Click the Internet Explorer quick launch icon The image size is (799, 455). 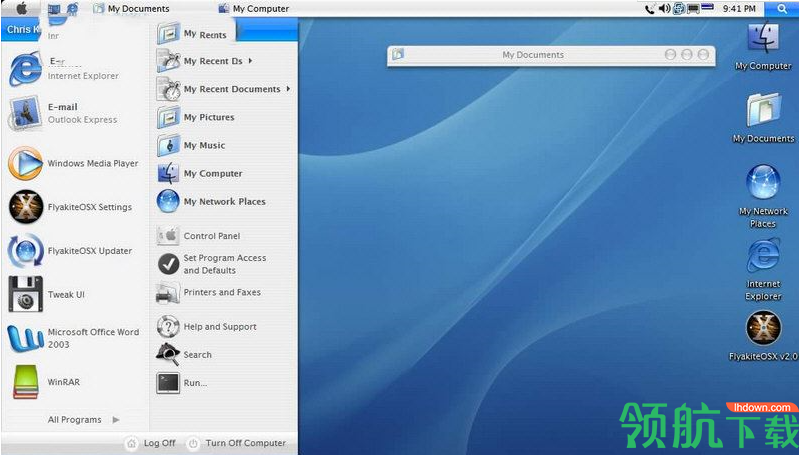(72, 9)
